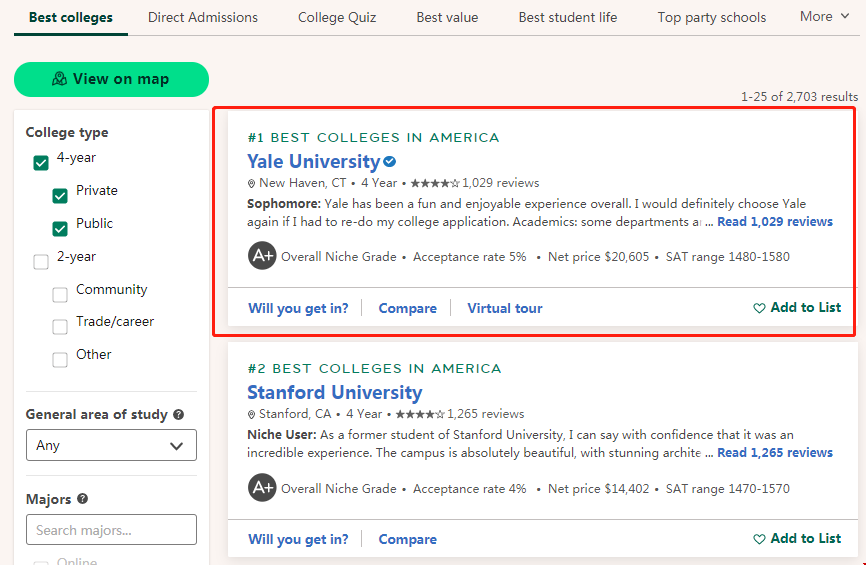Click Yale's 'Net price $20,605' text
This screenshot has height=565, width=866.
(598, 257)
